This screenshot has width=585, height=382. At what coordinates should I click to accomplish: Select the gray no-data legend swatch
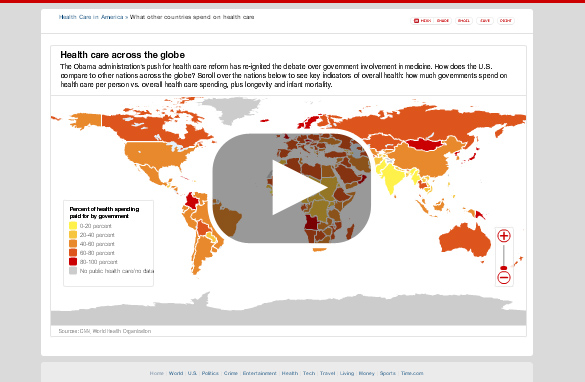point(73,271)
